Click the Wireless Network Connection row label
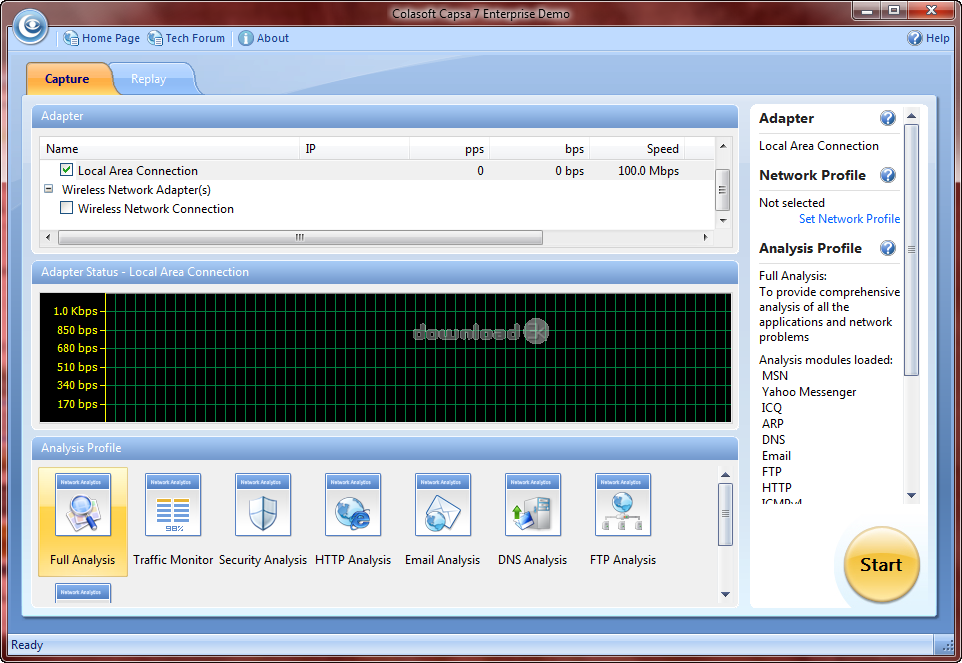The width and height of the screenshot is (962, 663). pyautogui.click(x=156, y=209)
